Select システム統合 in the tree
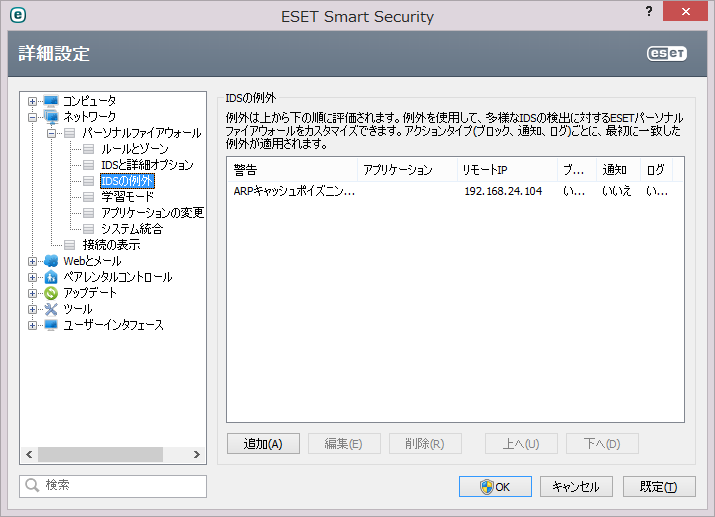The height and width of the screenshot is (517, 715). click(x=132, y=229)
